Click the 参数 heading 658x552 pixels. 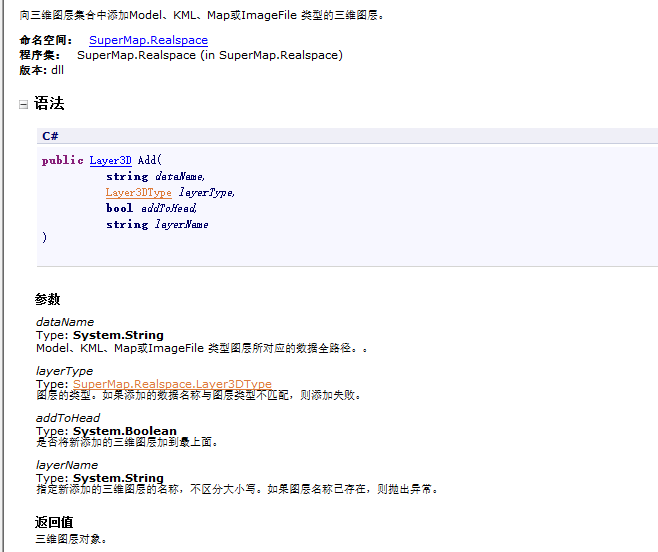coord(47,299)
